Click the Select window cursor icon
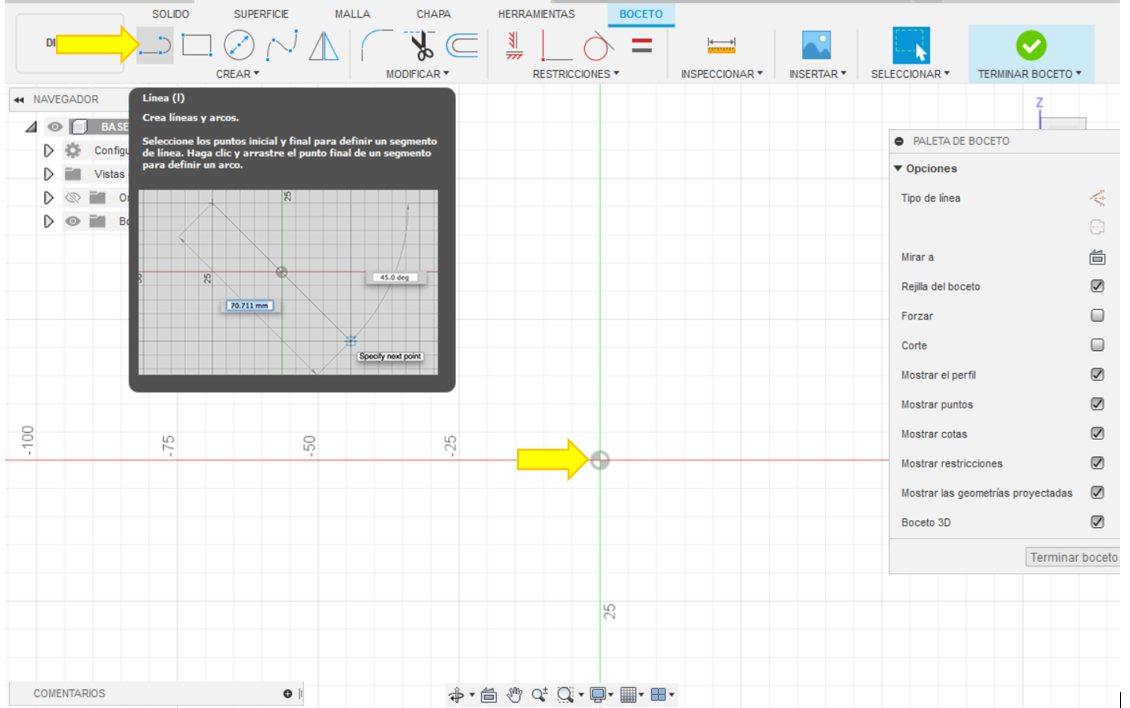 click(x=910, y=45)
